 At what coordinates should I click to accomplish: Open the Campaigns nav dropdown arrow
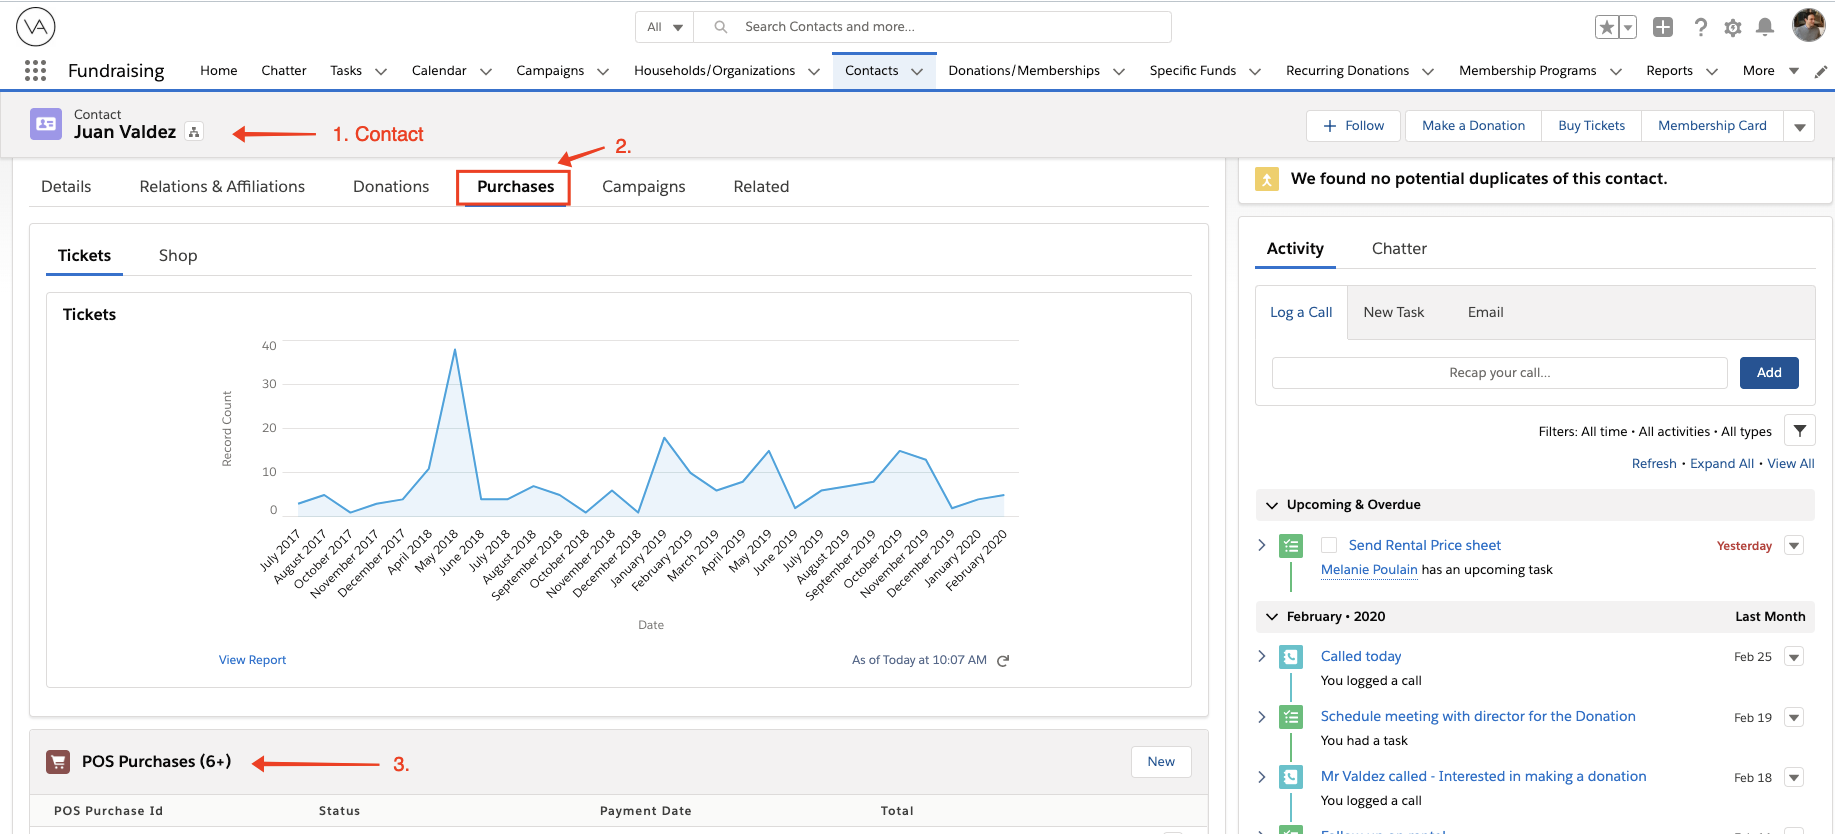(x=603, y=71)
